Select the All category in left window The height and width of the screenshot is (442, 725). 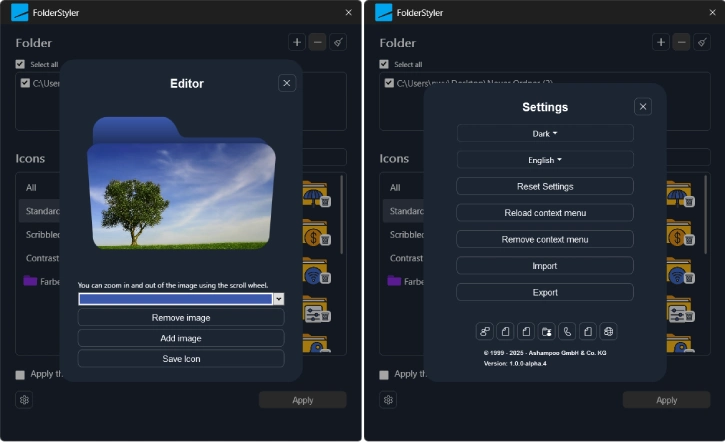tap(31, 188)
